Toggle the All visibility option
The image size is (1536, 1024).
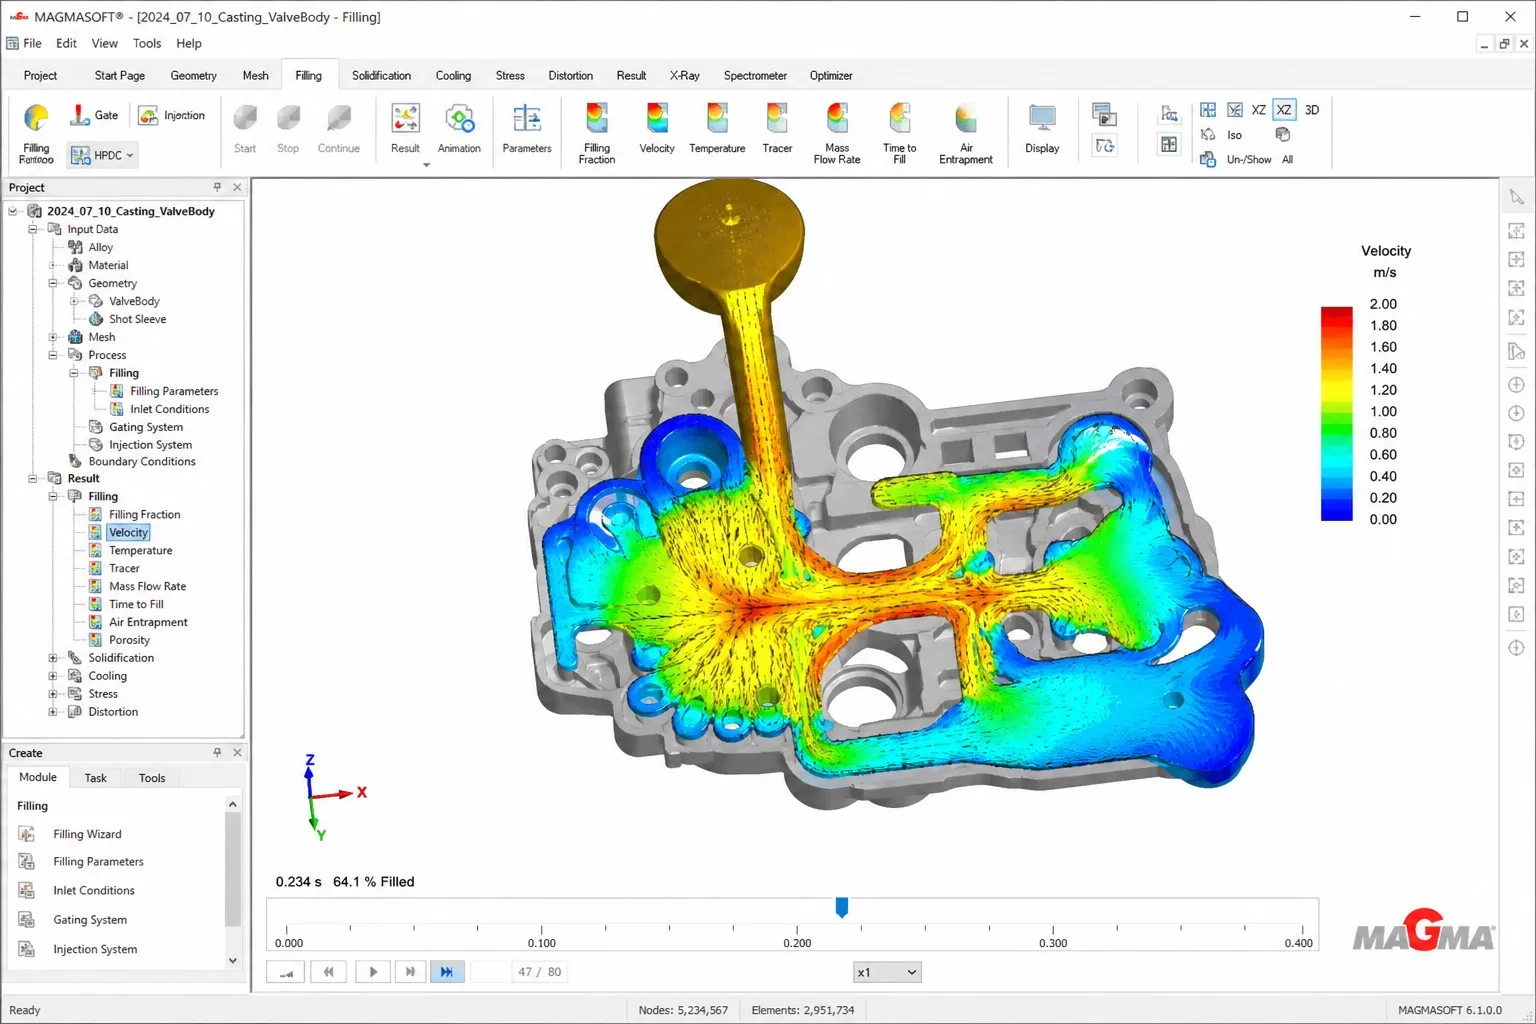[1287, 159]
